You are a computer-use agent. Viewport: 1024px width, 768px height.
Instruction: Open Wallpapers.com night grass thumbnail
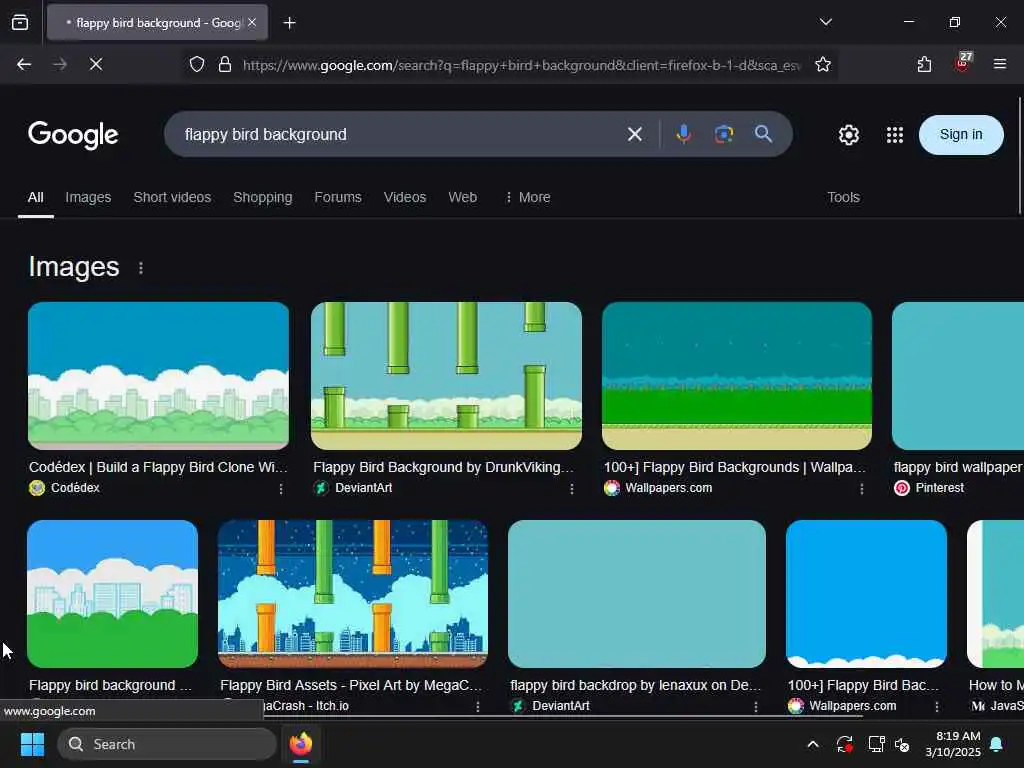click(737, 376)
